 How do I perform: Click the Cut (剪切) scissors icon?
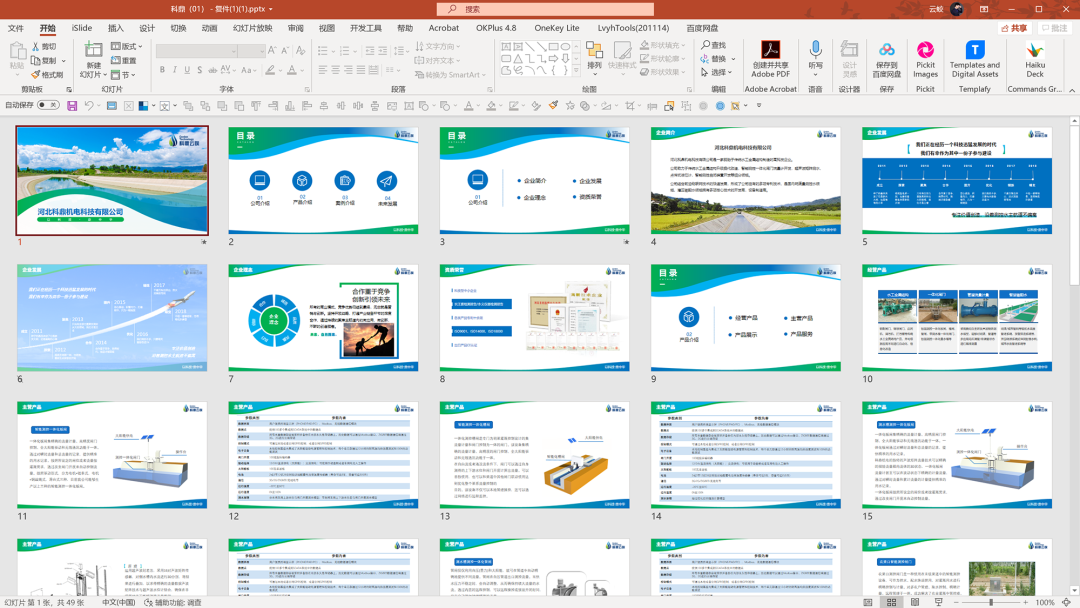35,47
